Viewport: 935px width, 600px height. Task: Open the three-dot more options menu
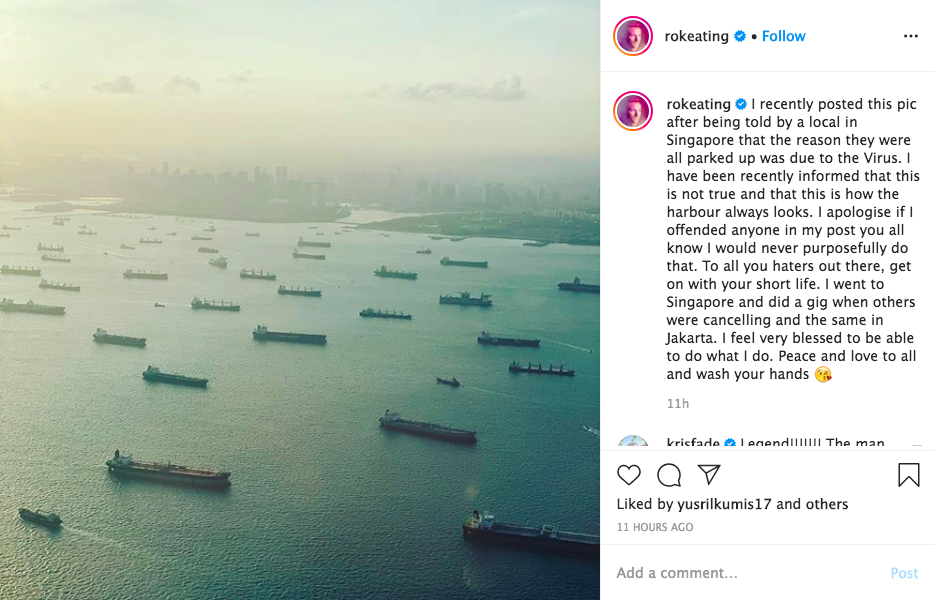[x=910, y=36]
